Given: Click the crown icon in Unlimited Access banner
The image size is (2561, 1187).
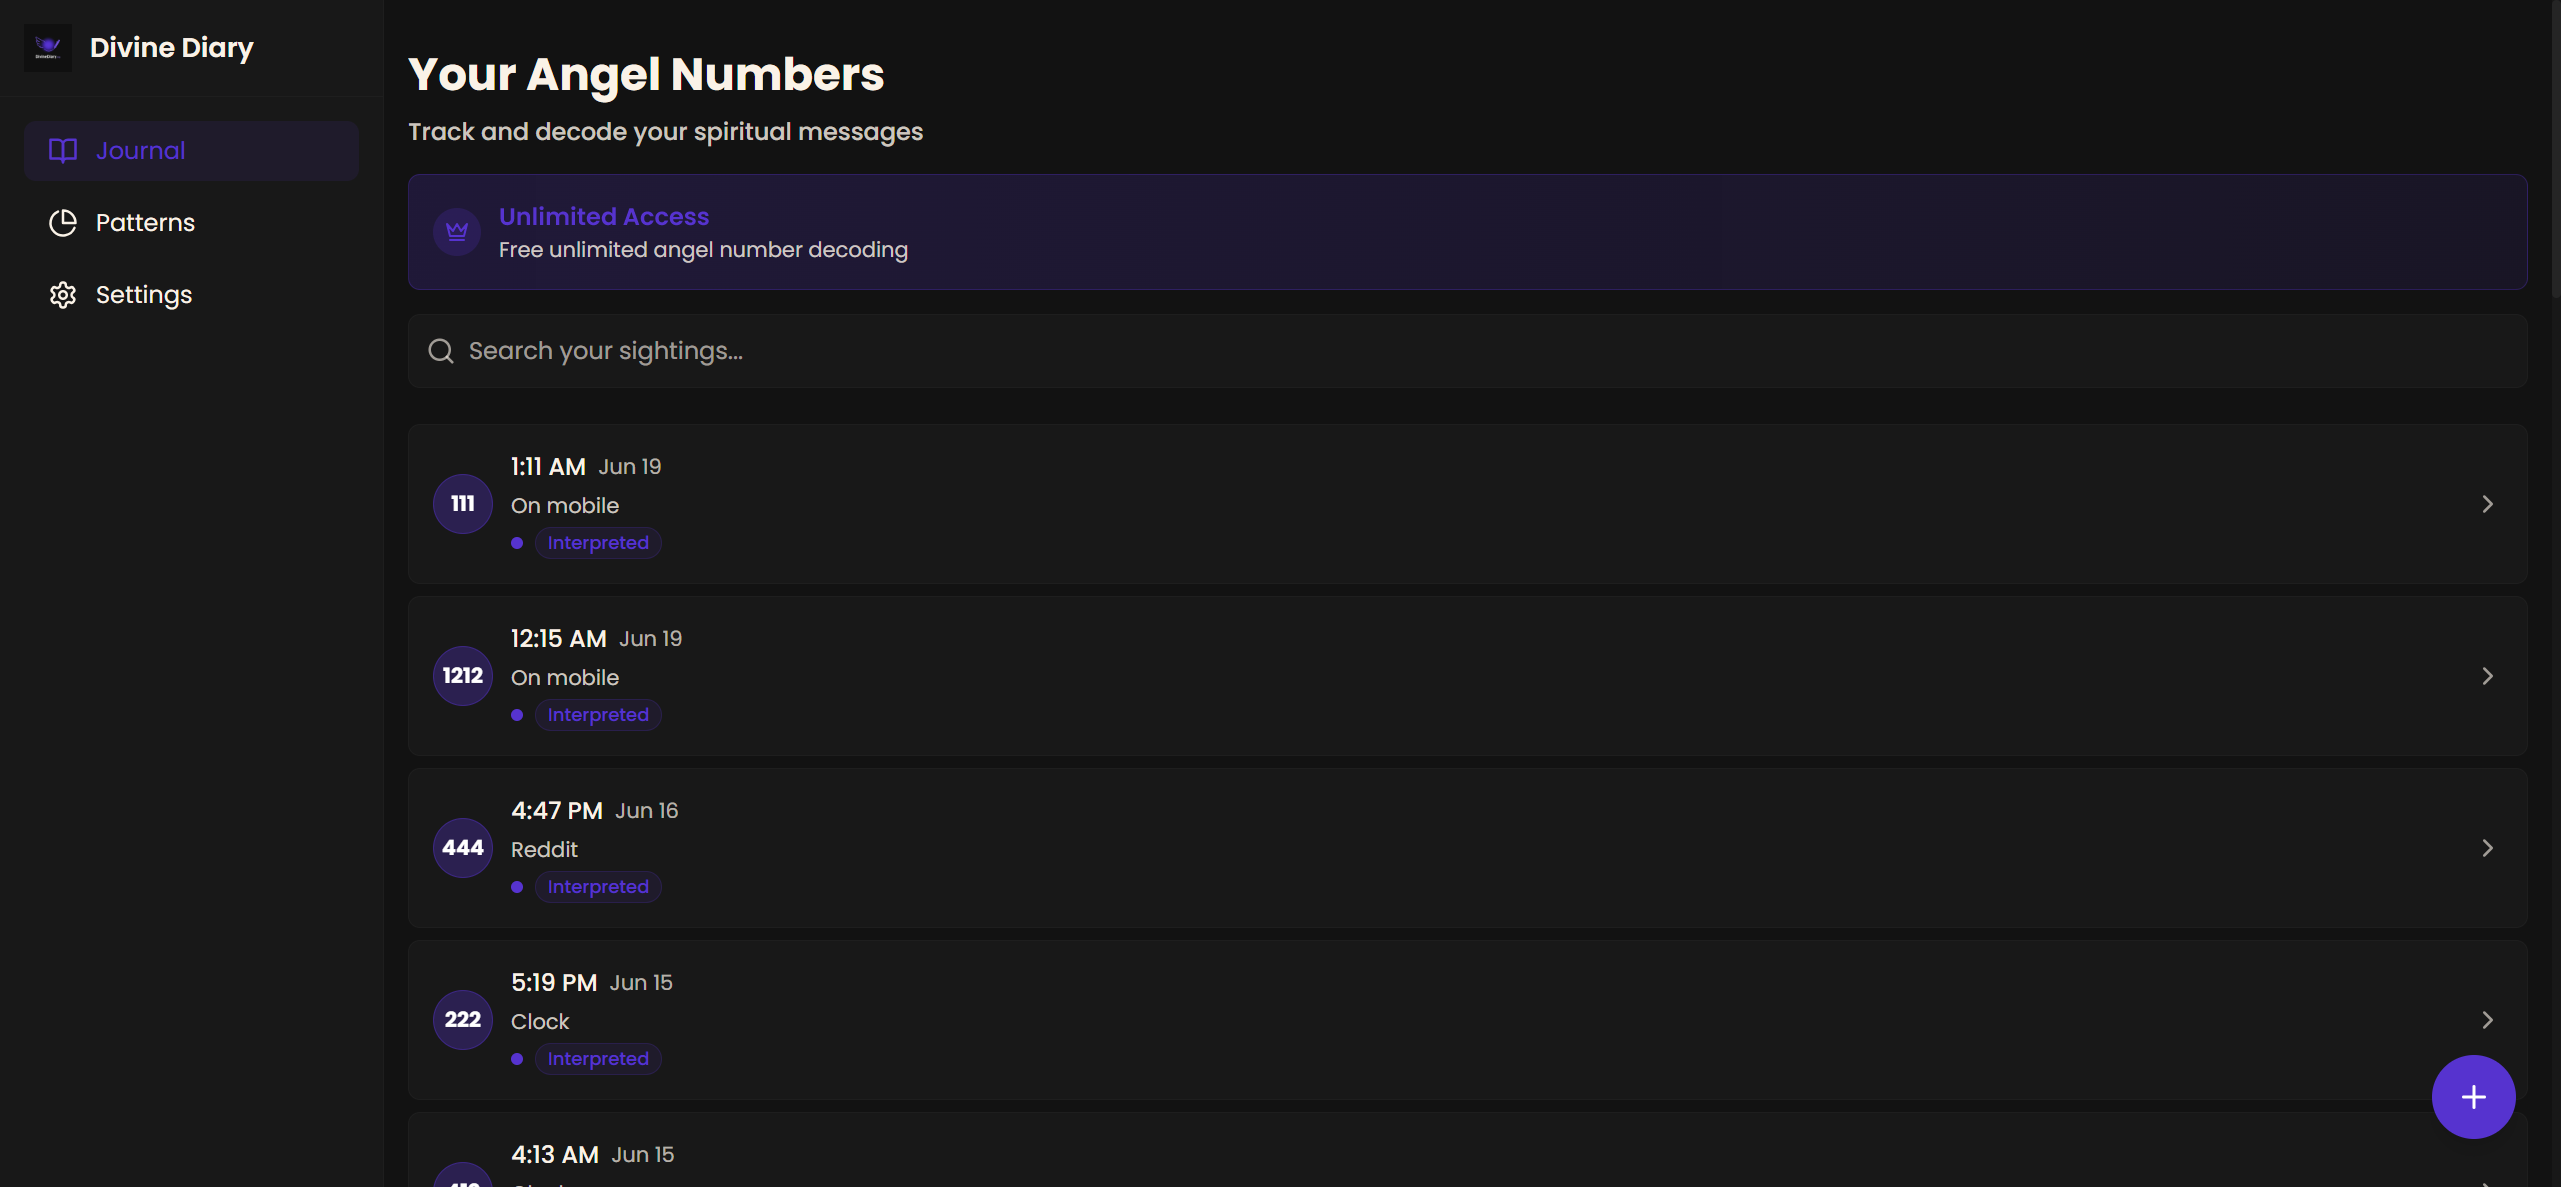Looking at the screenshot, I should coord(457,232).
